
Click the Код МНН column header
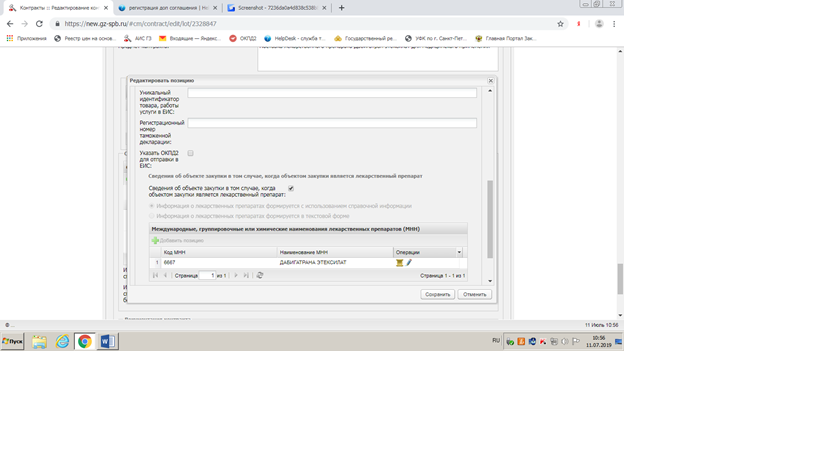click(x=219, y=252)
